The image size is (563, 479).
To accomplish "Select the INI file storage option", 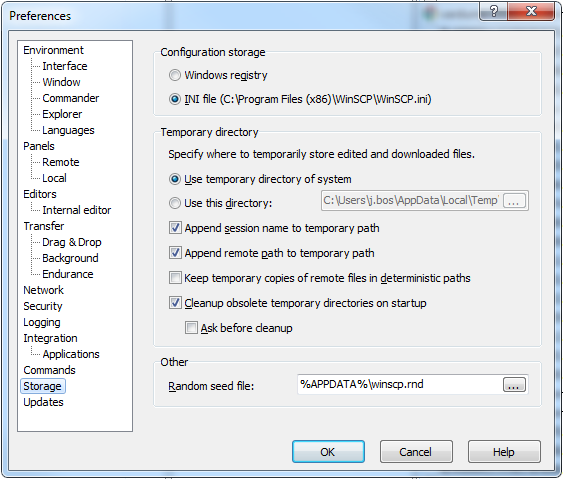I will pos(175,99).
